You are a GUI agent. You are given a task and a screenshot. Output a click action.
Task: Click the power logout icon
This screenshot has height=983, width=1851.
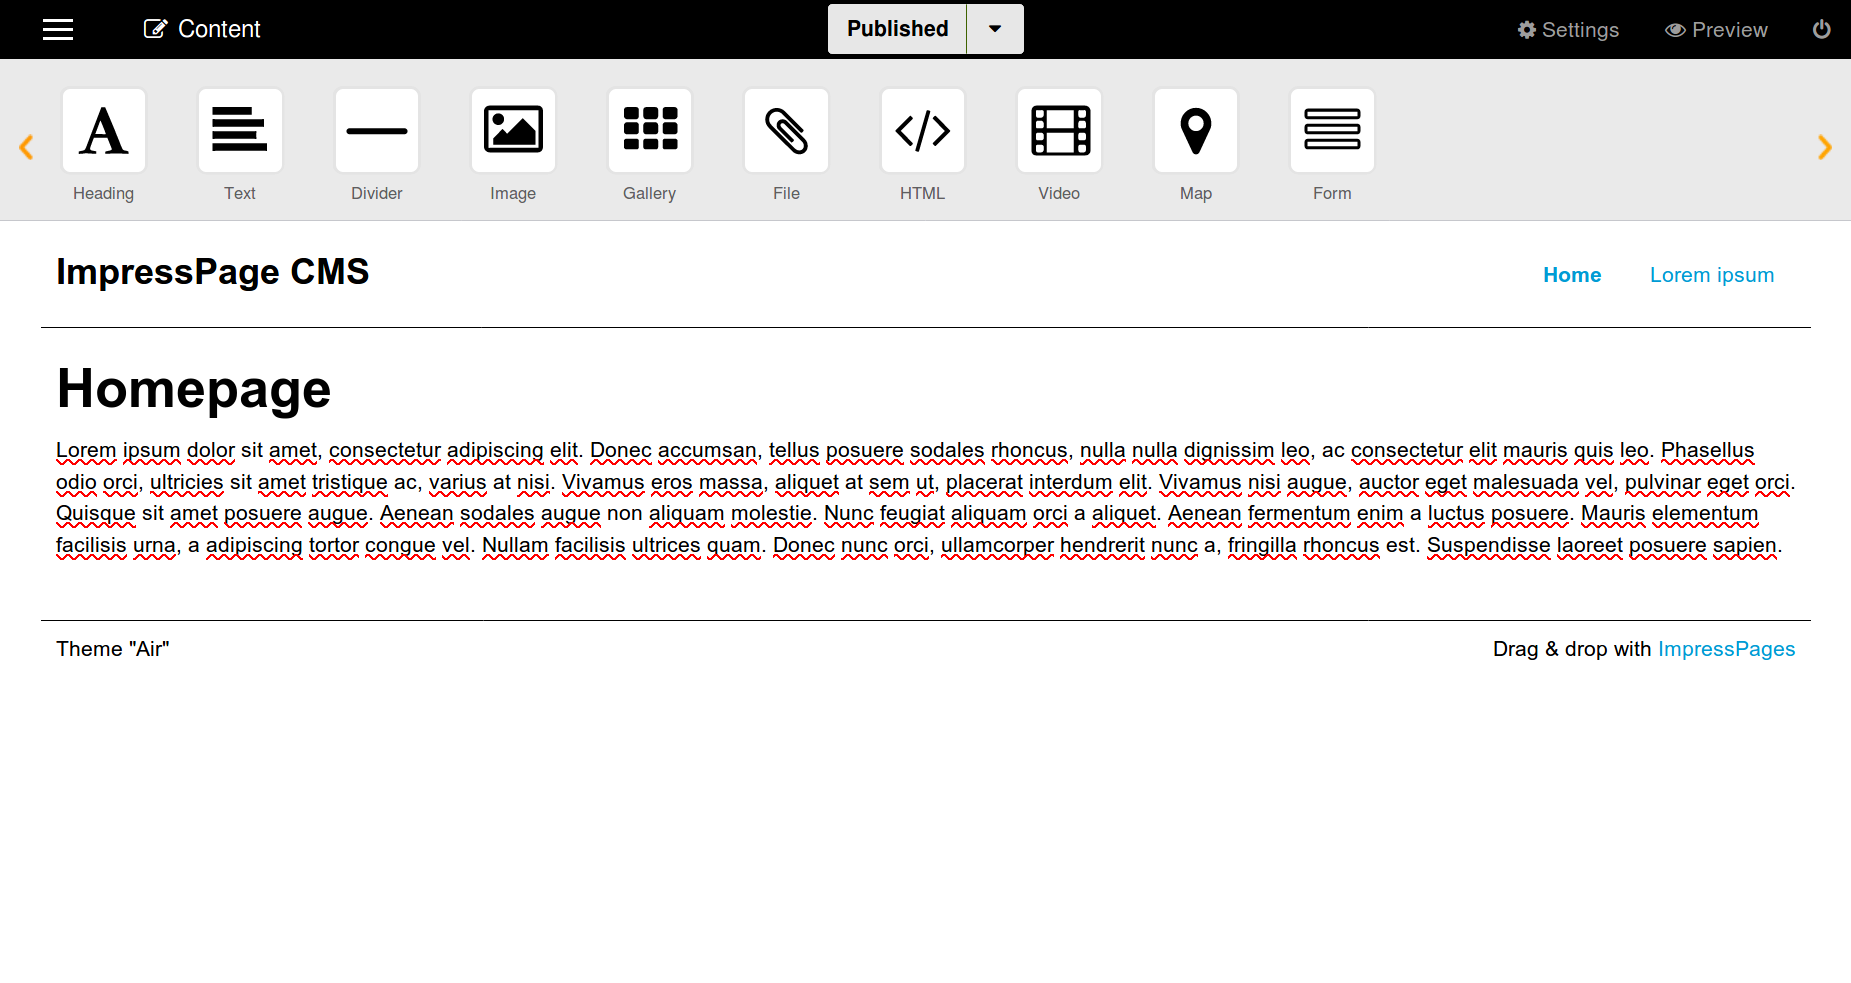click(1822, 29)
